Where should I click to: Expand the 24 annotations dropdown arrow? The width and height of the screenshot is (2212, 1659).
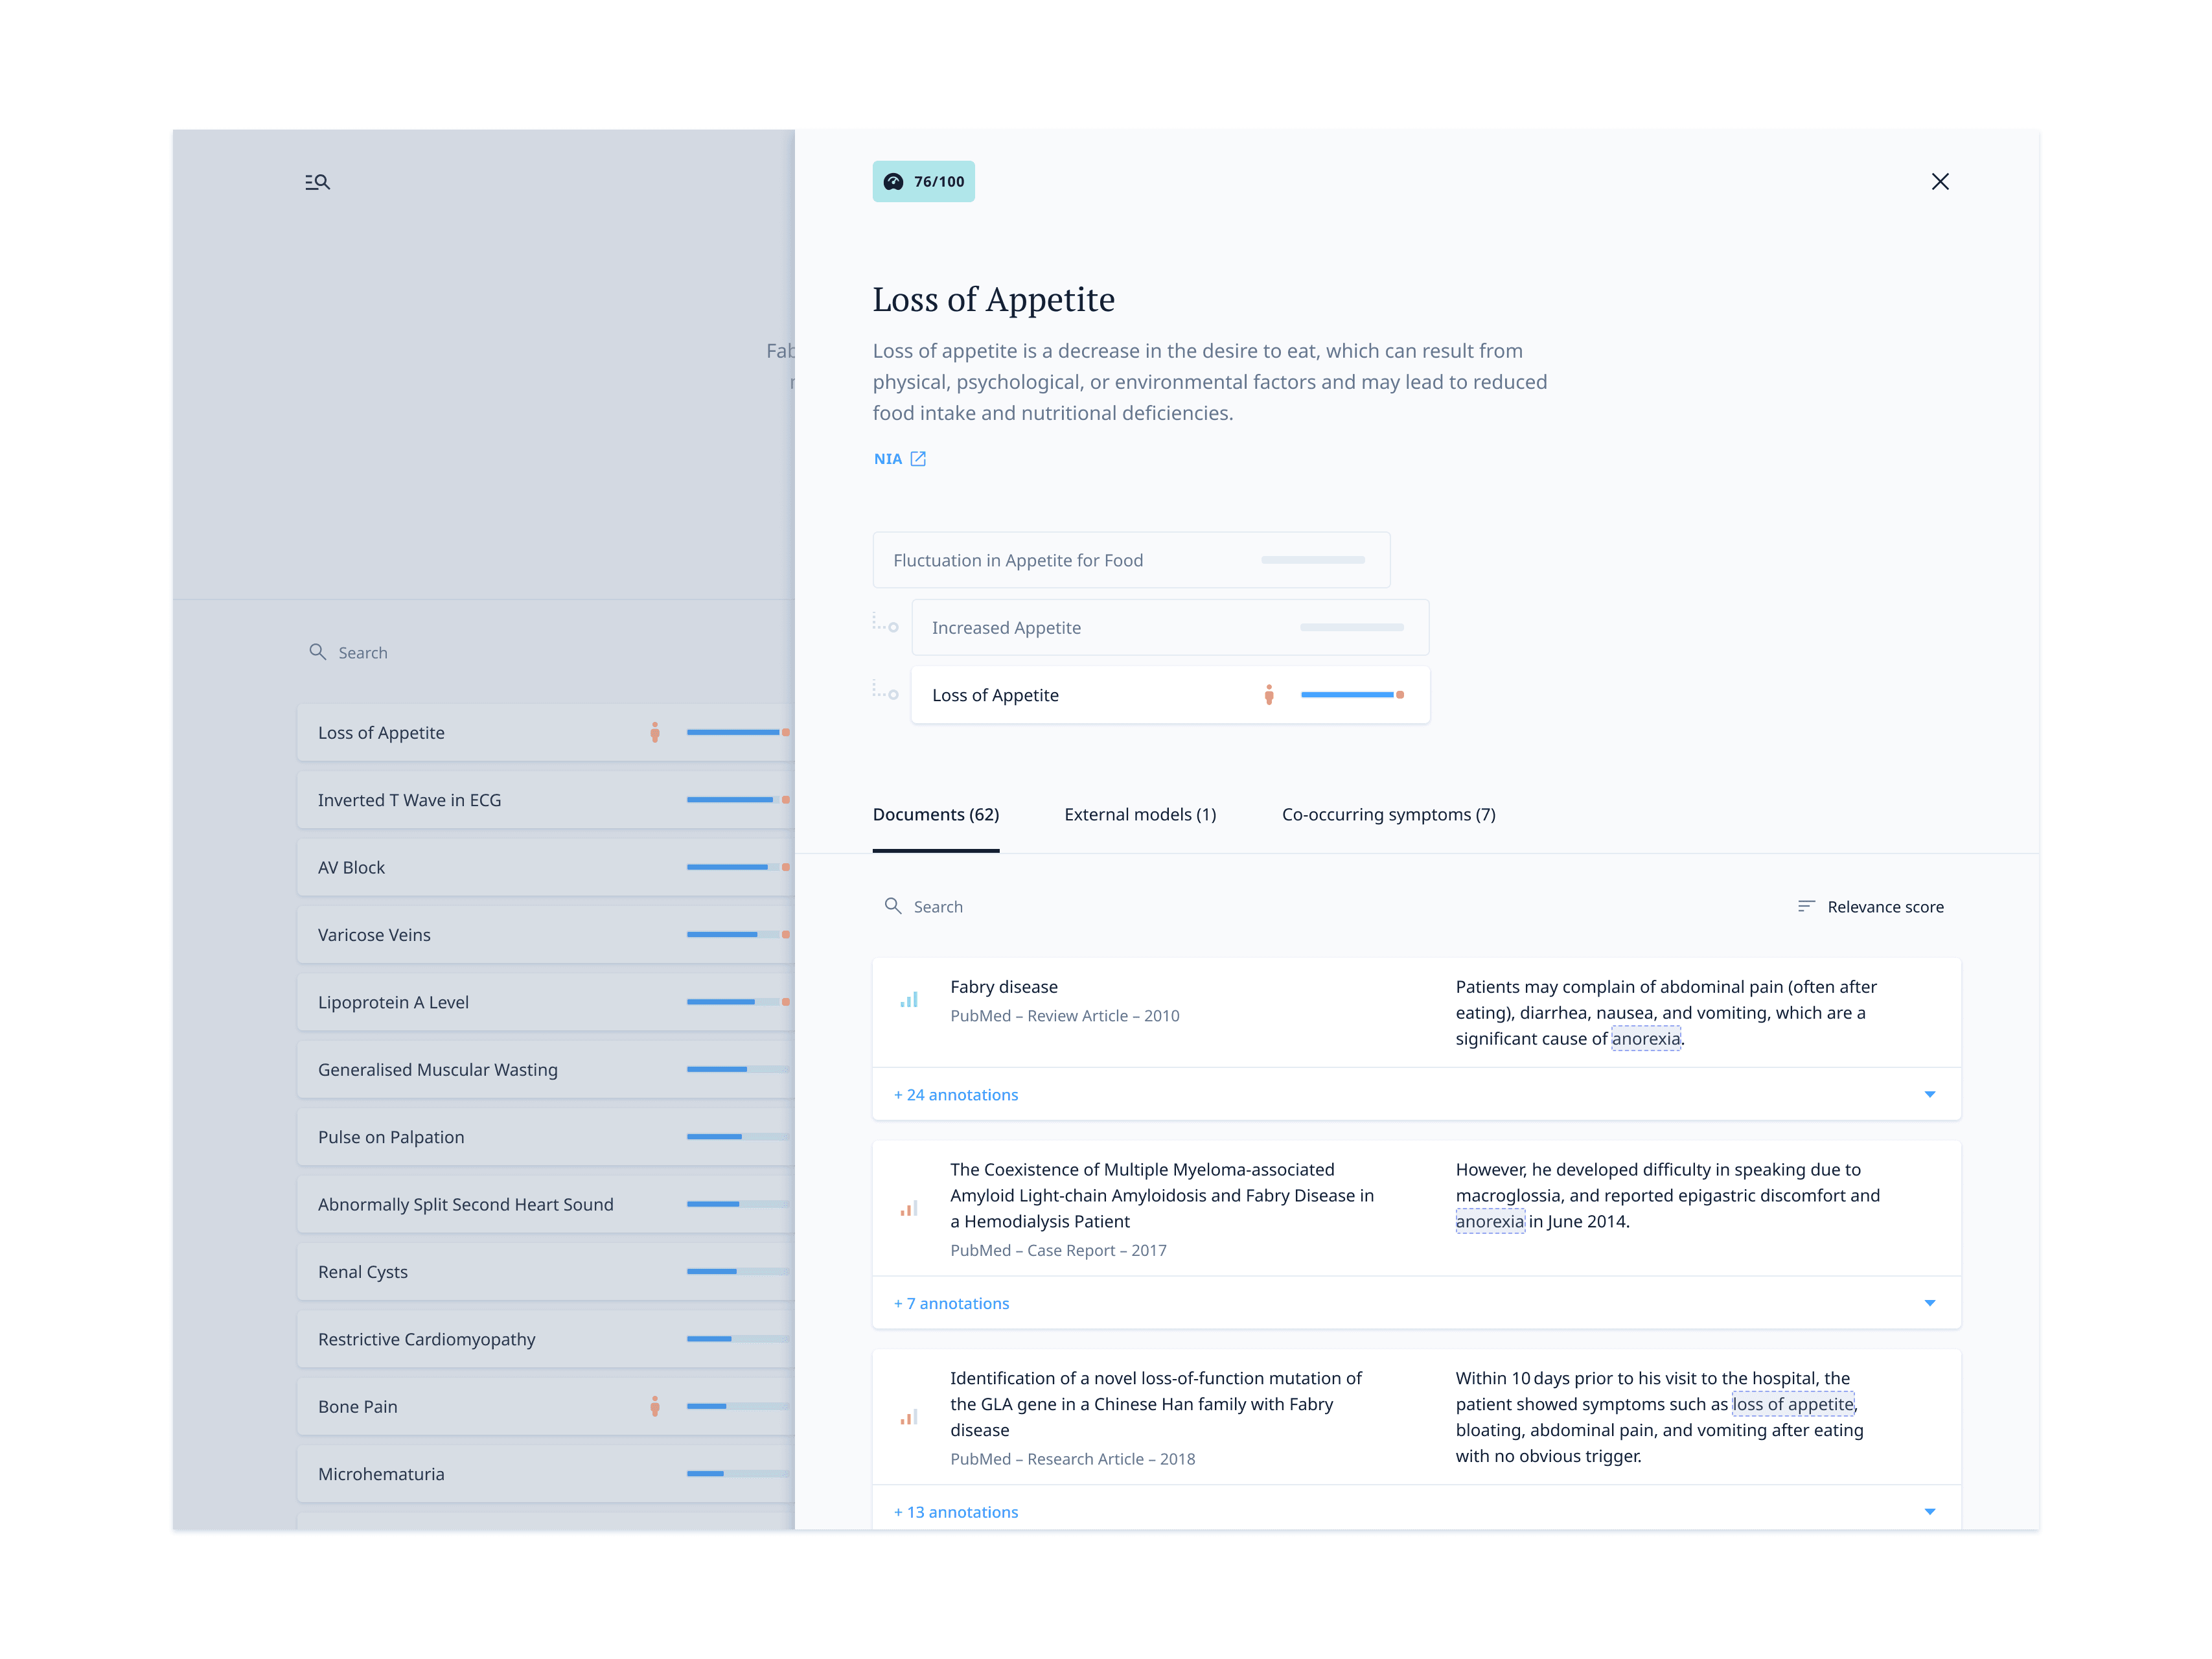pos(1929,1094)
